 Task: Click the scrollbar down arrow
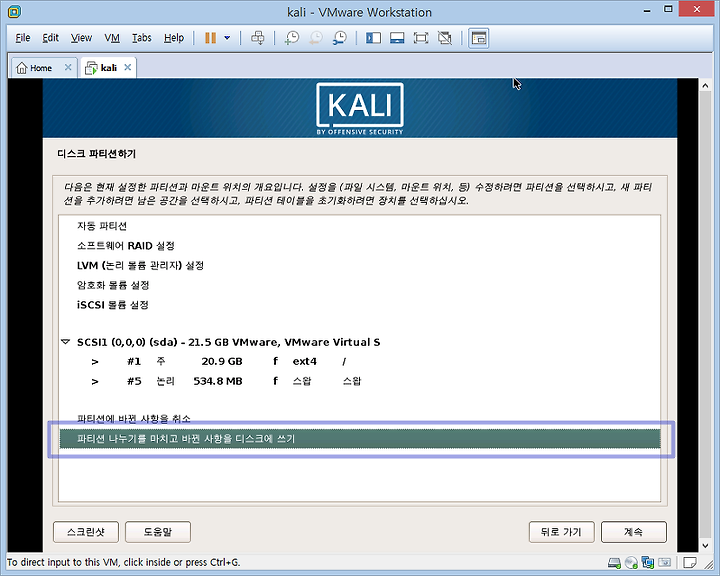705,546
